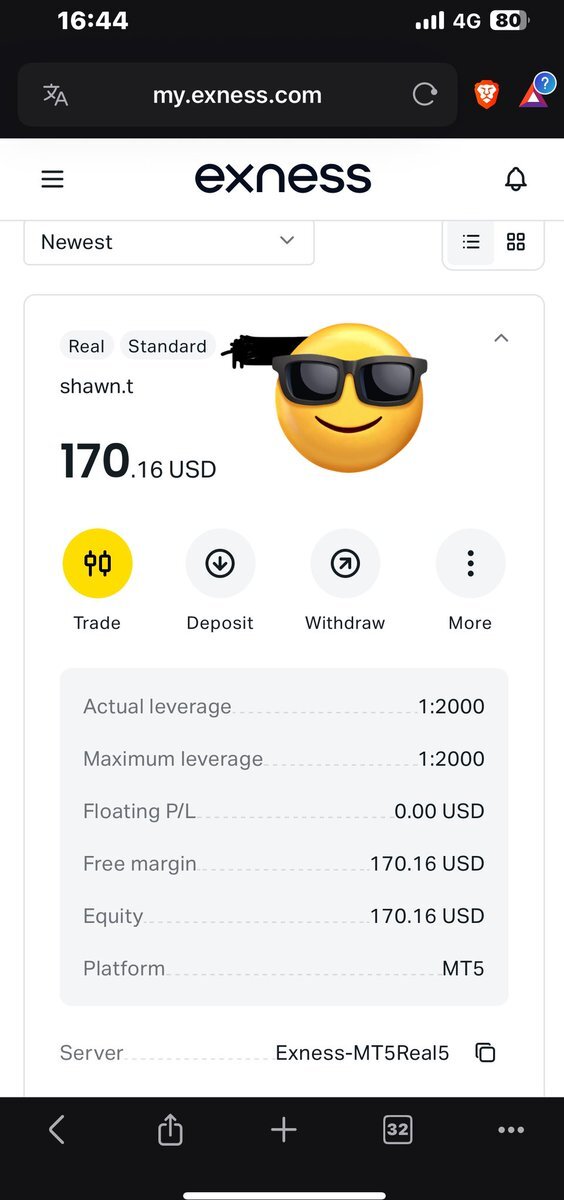Reload the my.exness.com page

pyautogui.click(x=425, y=94)
